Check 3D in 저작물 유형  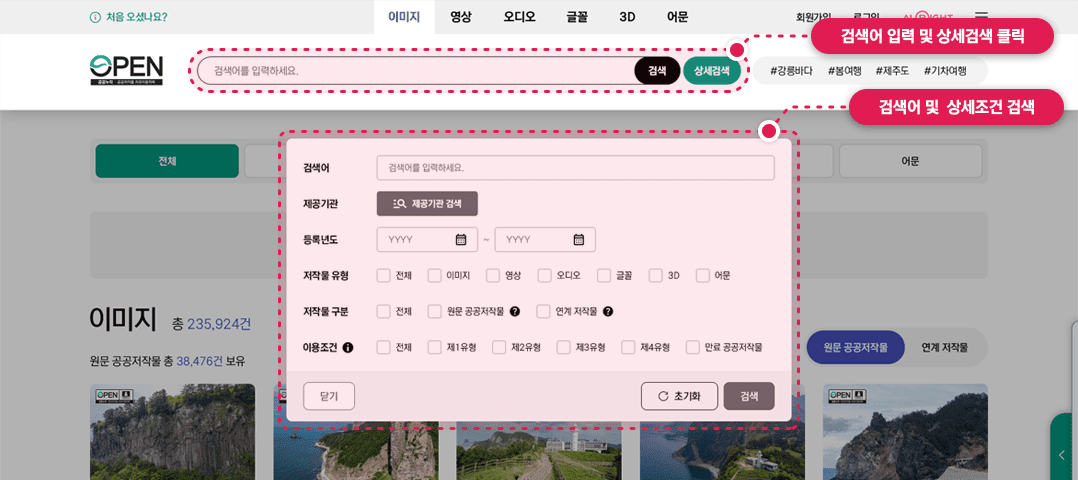(656, 276)
